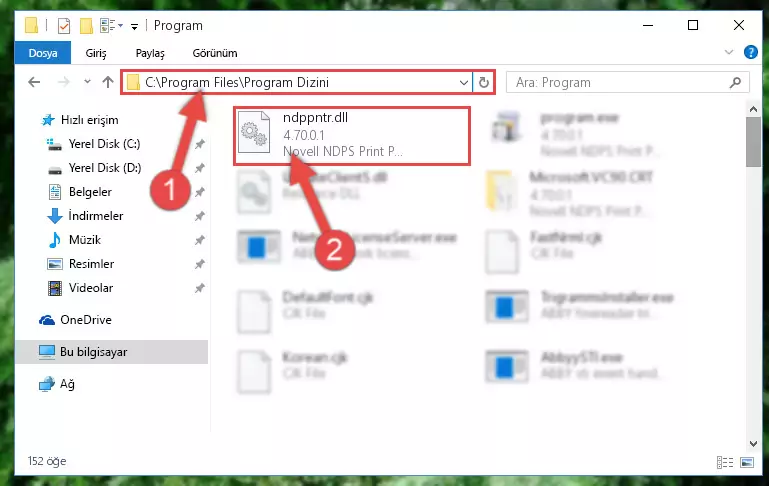Open Help via the question mark icon

(750, 52)
